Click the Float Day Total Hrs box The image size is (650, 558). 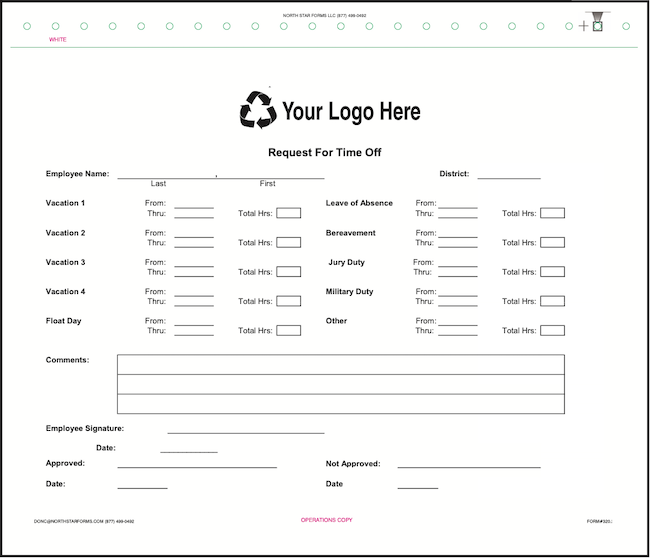click(289, 330)
